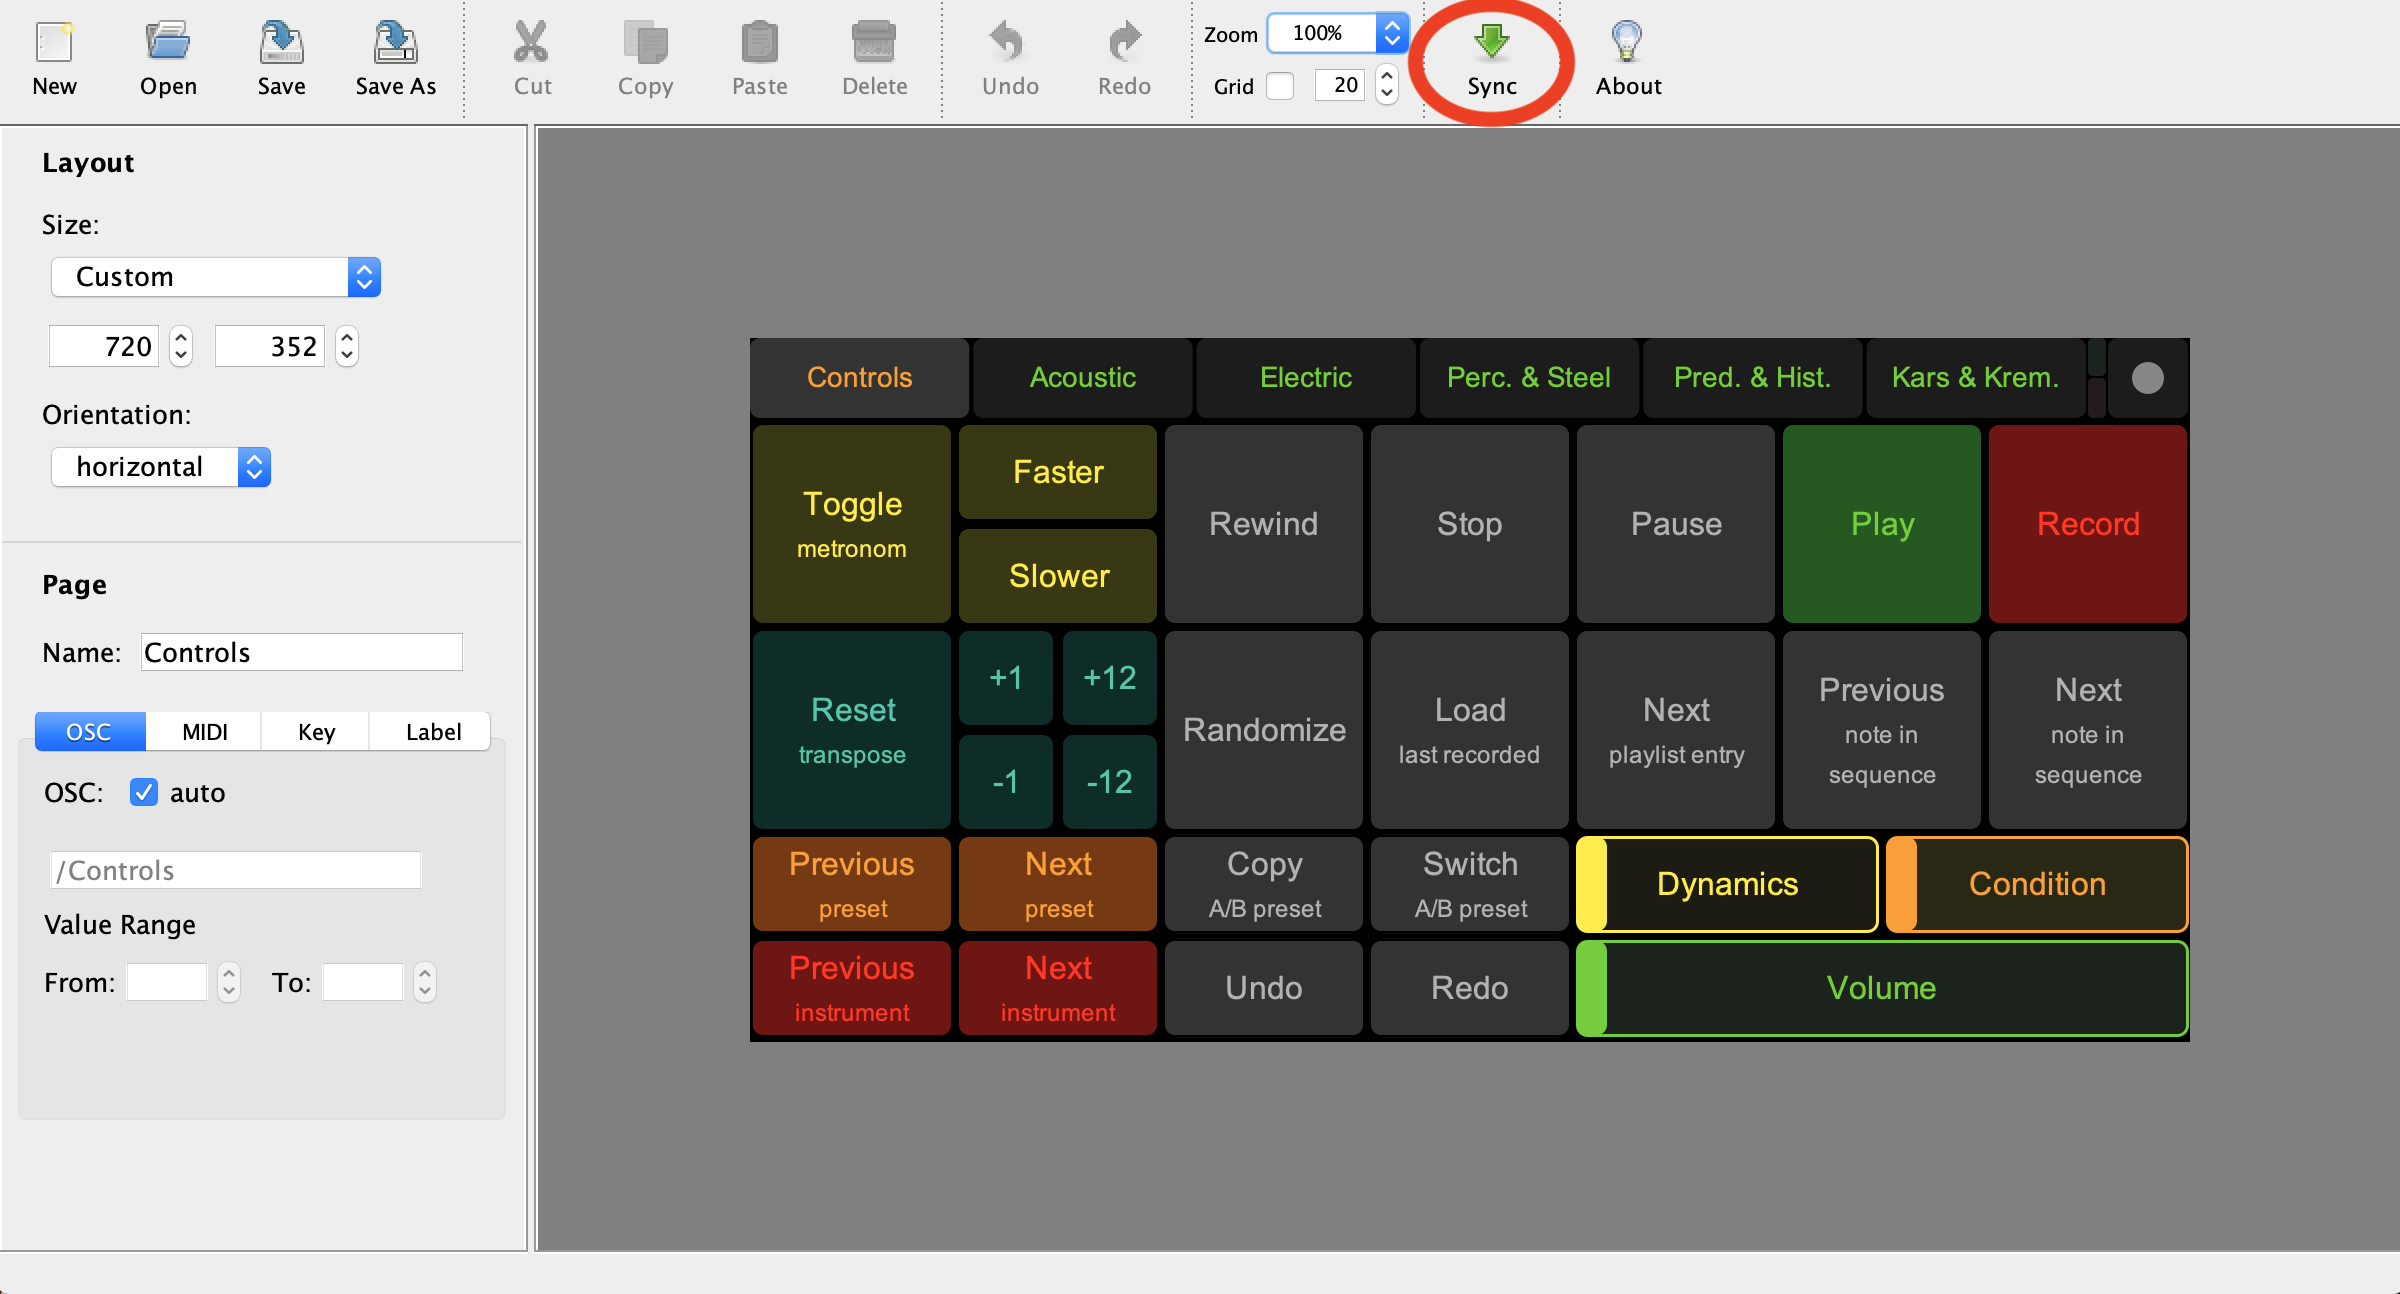2400x1294 pixels.
Task: Open the Orientation horizontal dropdown
Action: point(161,467)
